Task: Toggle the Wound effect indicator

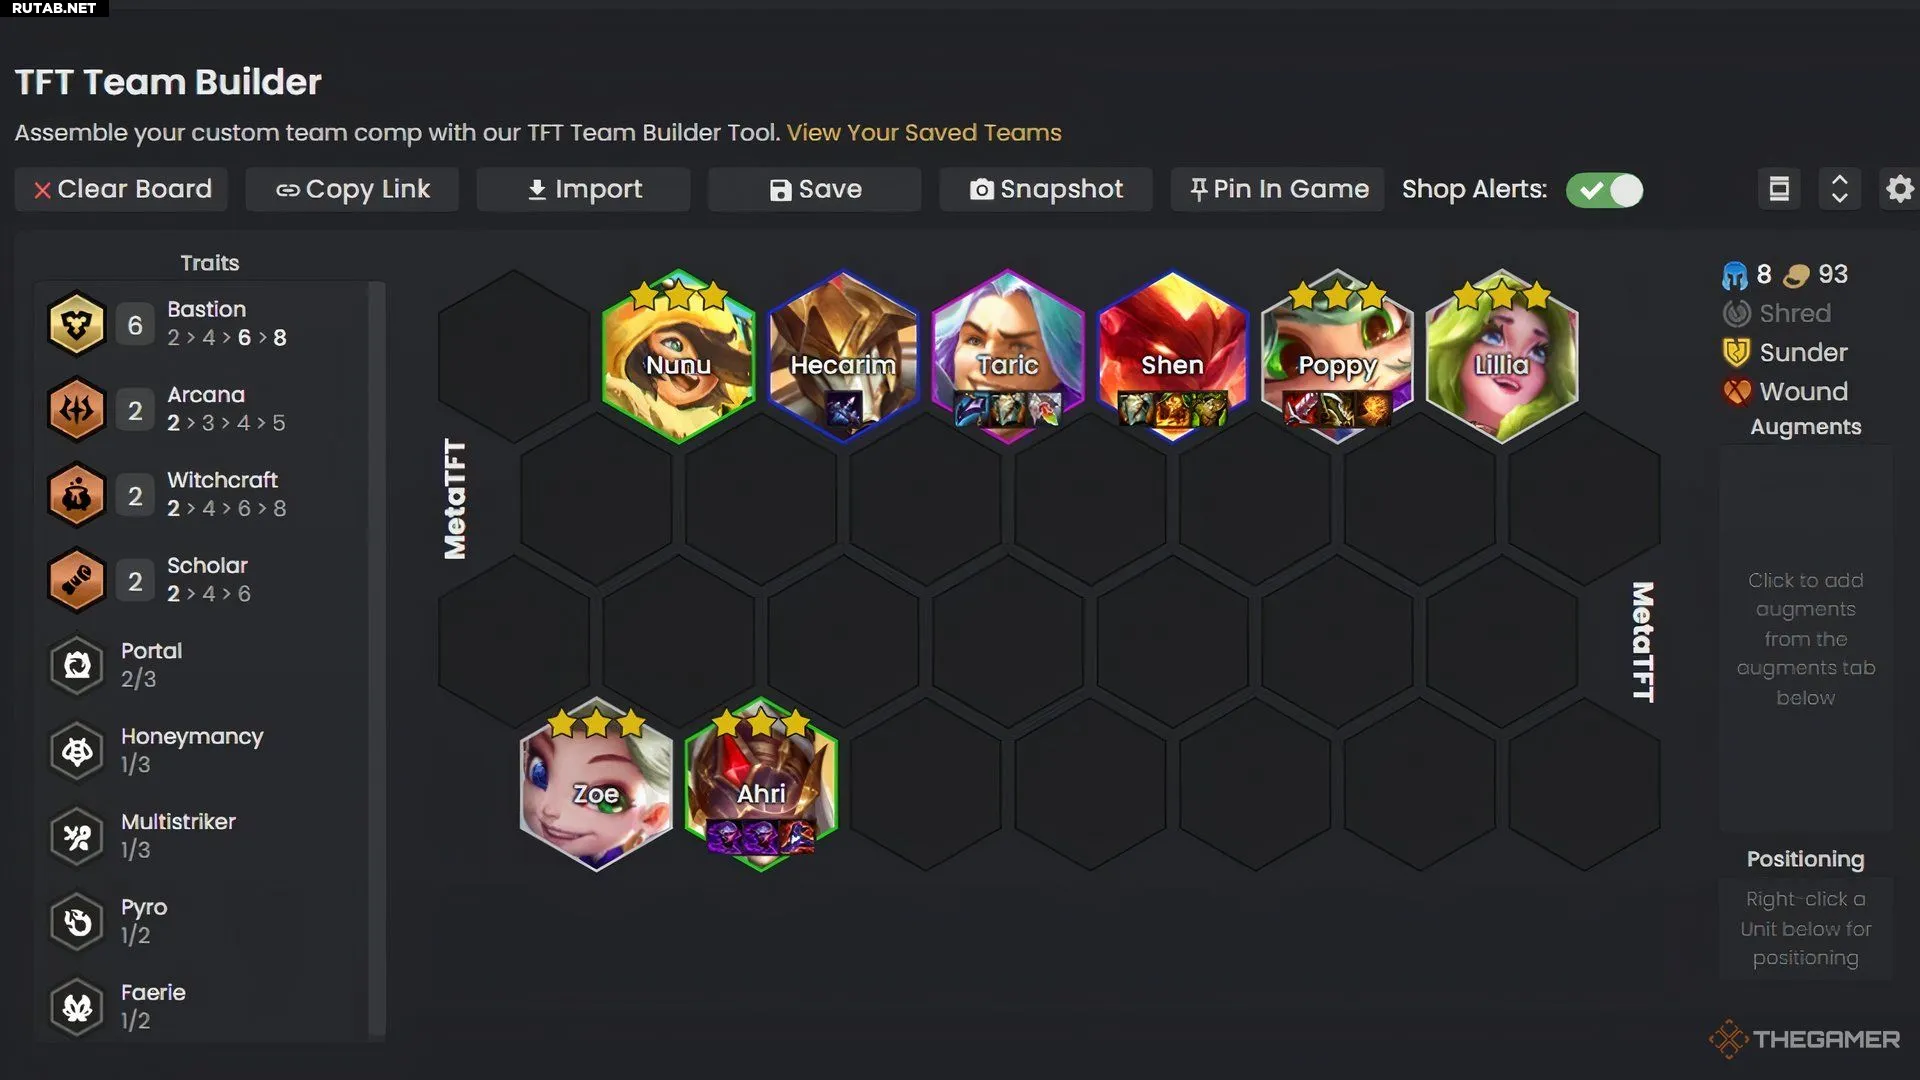Action: pyautogui.click(x=1785, y=391)
